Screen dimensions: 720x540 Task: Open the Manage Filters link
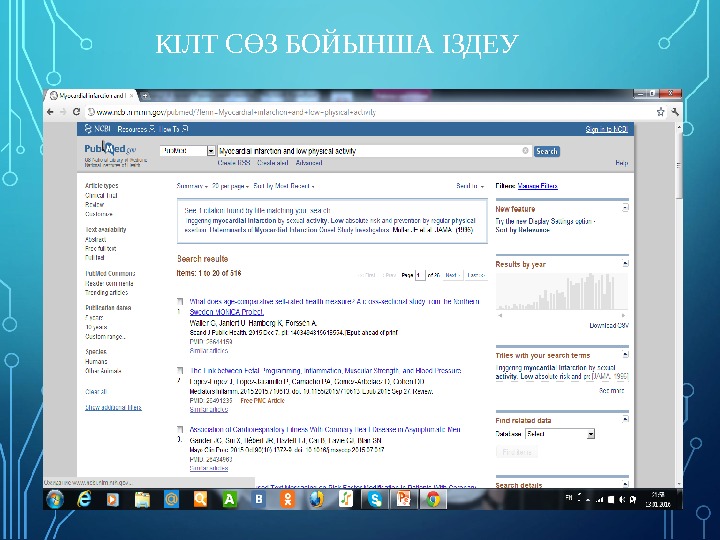(x=537, y=186)
